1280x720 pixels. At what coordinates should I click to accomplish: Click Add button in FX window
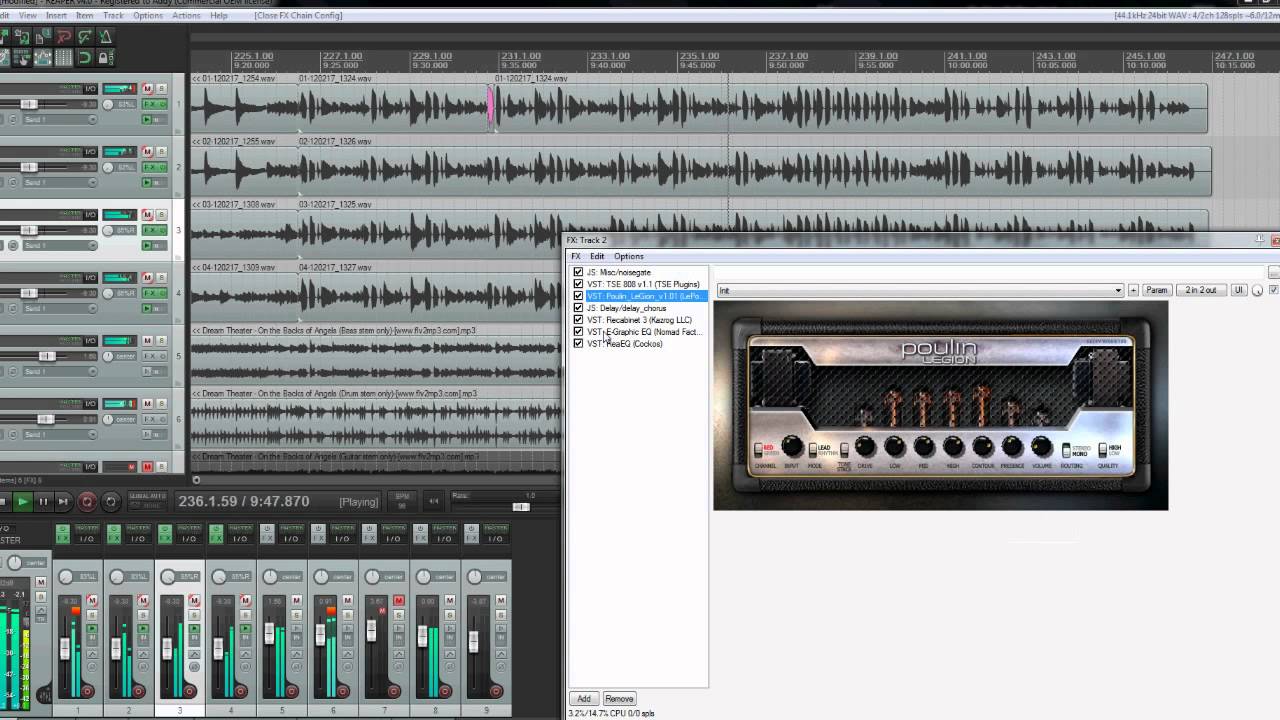pos(584,699)
